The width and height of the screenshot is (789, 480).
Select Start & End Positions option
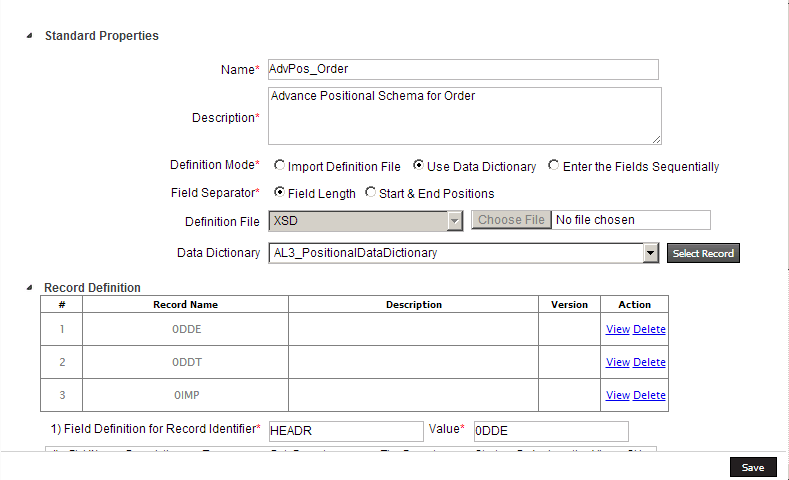click(371, 193)
